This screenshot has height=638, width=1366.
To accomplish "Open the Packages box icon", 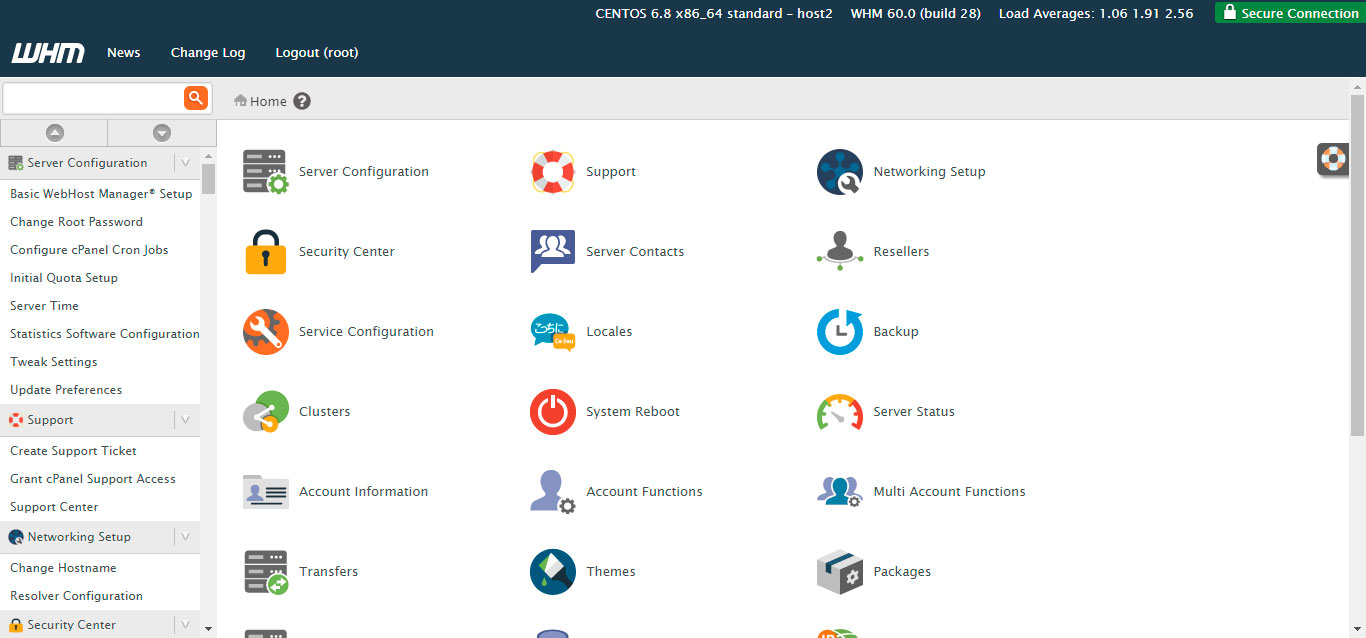I will pos(840,572).
